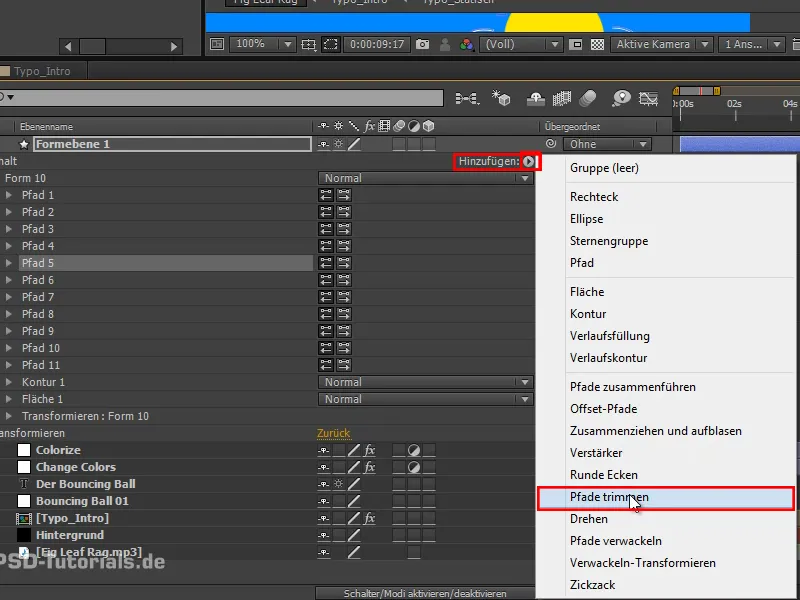Screen dimensions: 800x600
Task: Click the draft 3D icon
Action: (501, 98)
